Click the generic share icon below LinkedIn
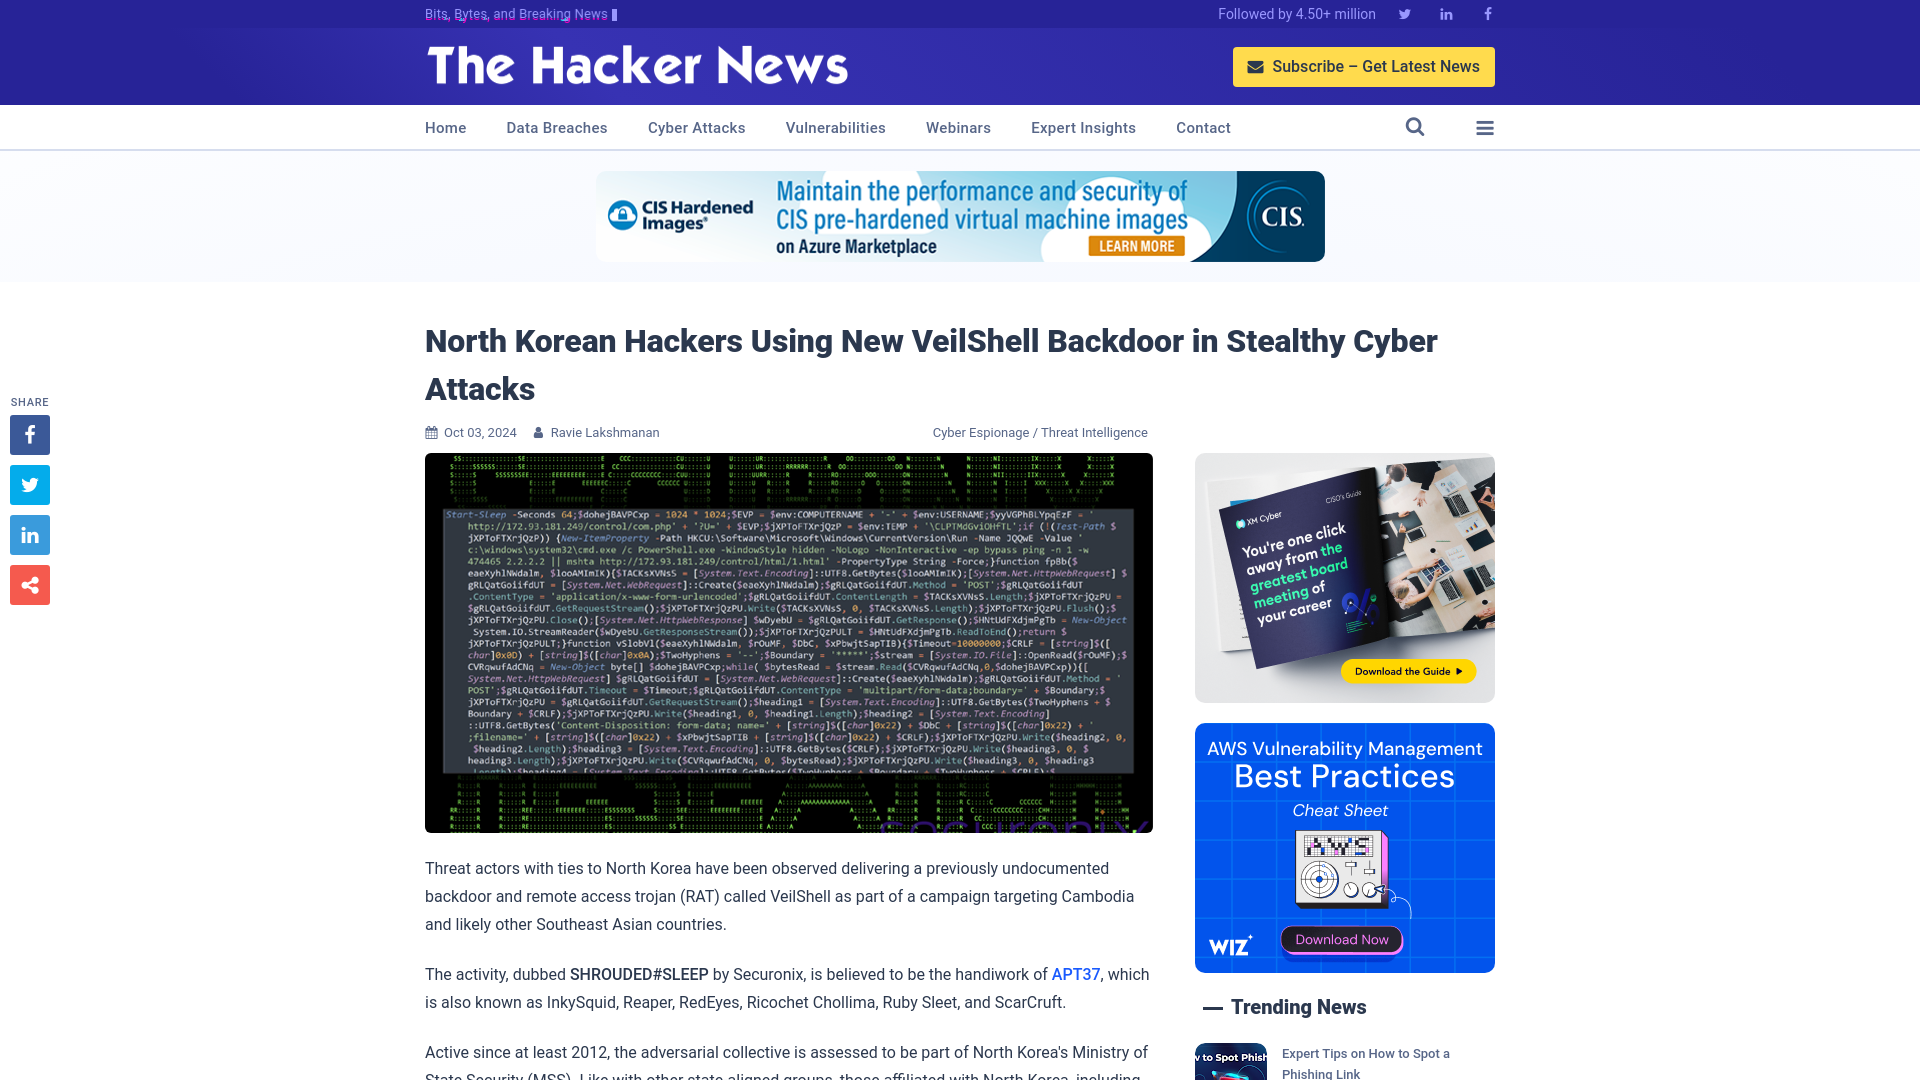Viewport: 1920px width, 1080px height. (x=29, y=585)
